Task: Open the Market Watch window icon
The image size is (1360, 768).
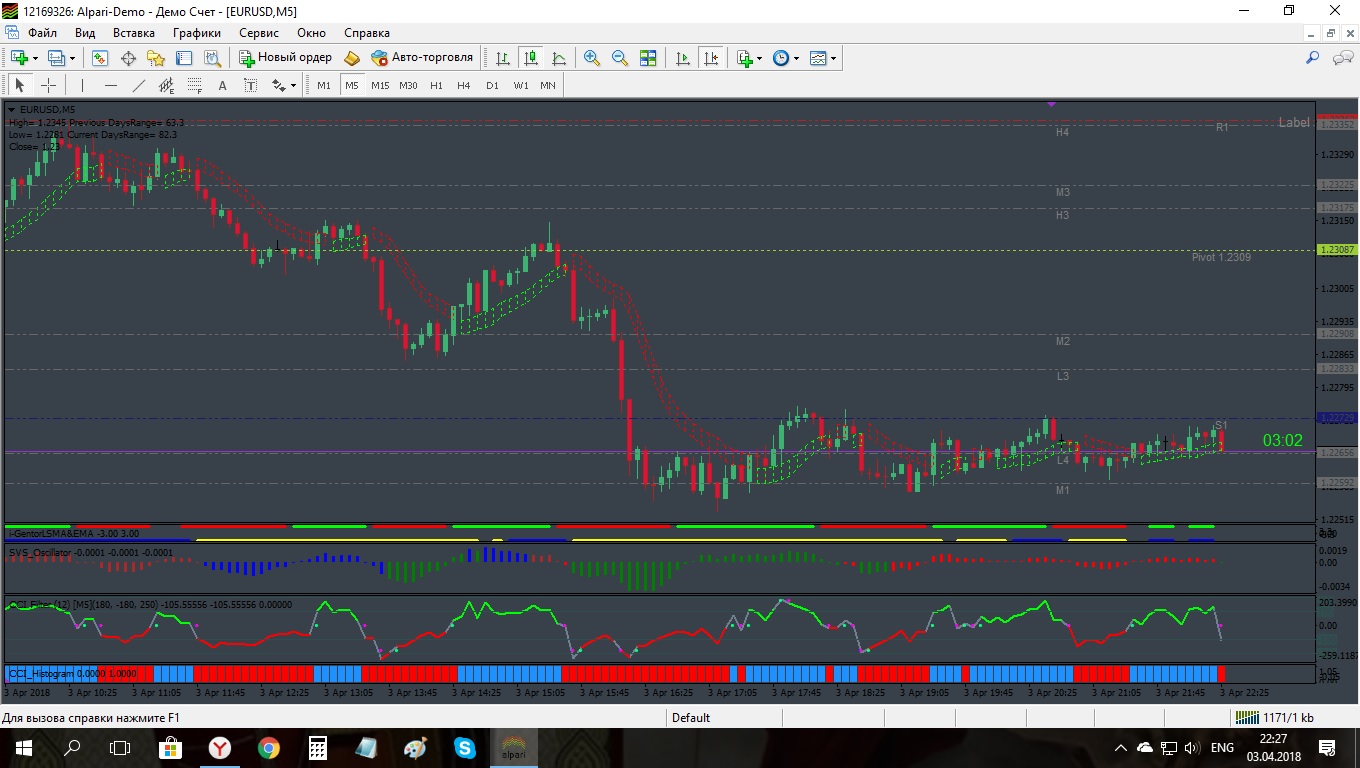Action: pyautogui.click(x=100, y=58)
